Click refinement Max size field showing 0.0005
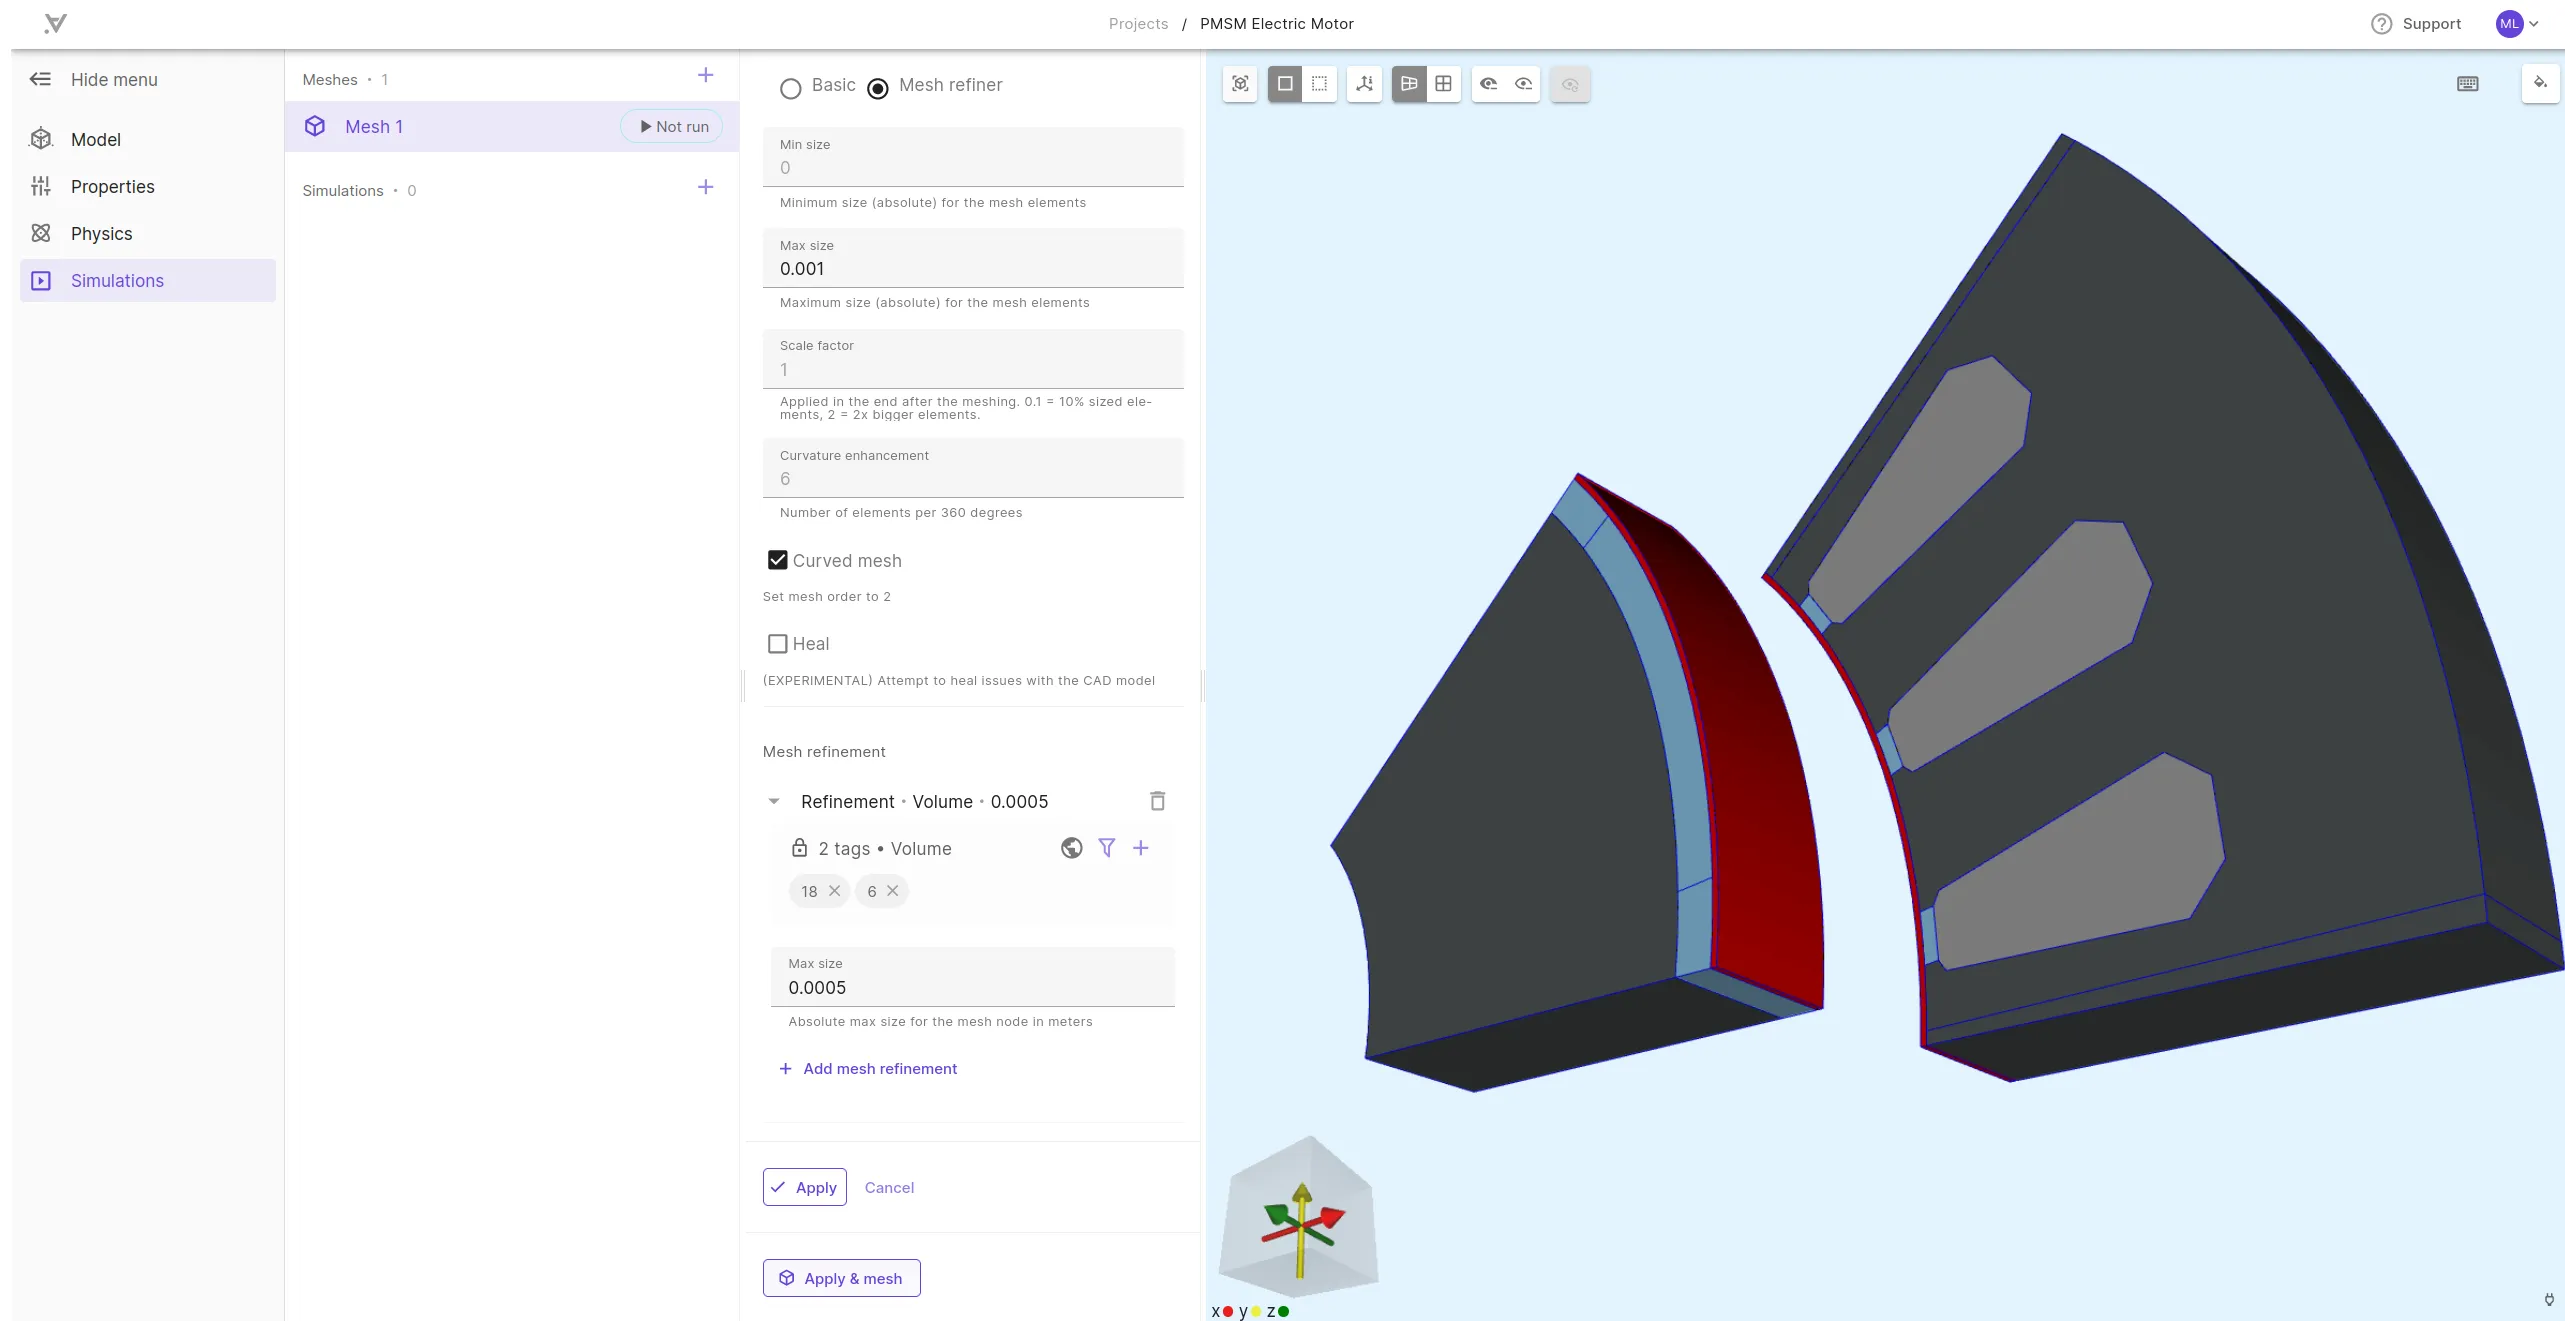 click(x=973, y=977)
